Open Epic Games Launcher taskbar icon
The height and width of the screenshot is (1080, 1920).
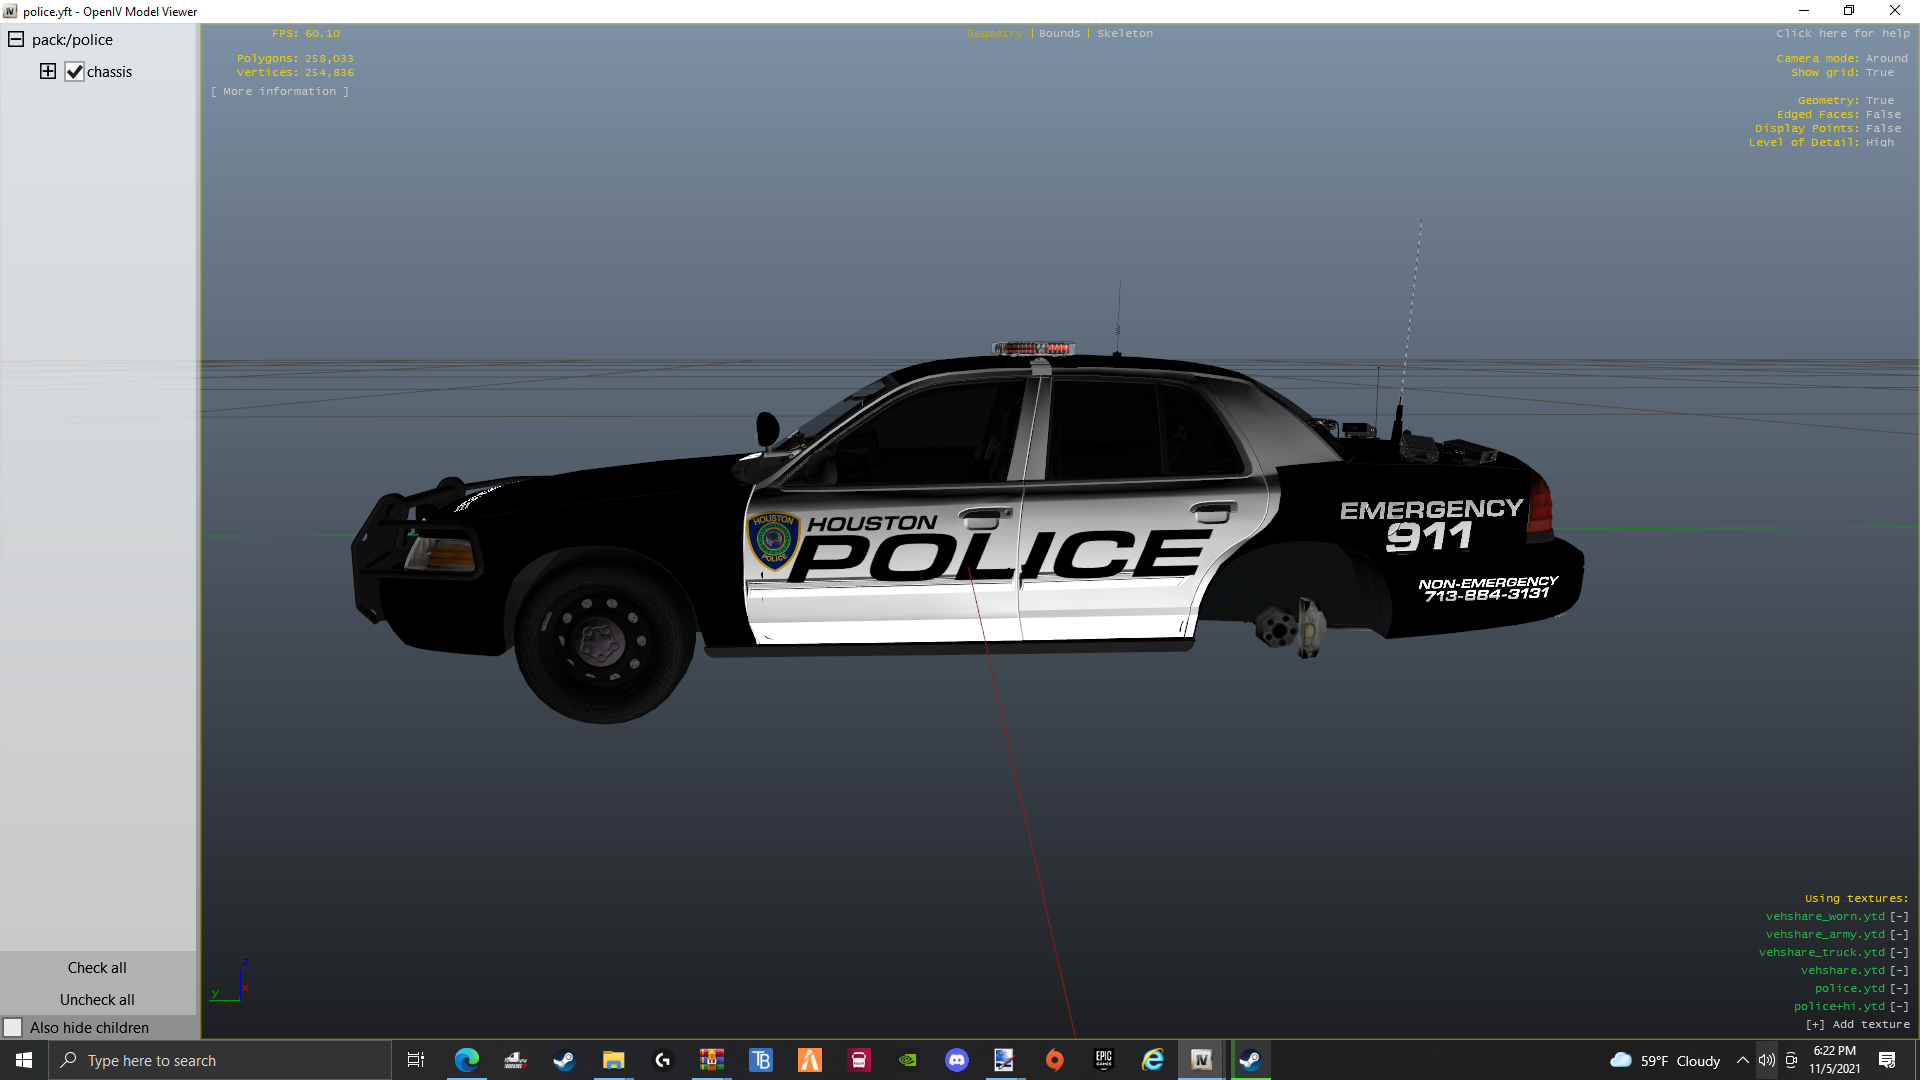(1104, 1060)
